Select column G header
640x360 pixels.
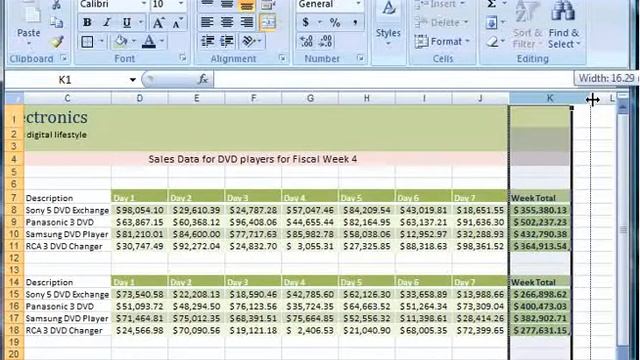click(310, 98)
